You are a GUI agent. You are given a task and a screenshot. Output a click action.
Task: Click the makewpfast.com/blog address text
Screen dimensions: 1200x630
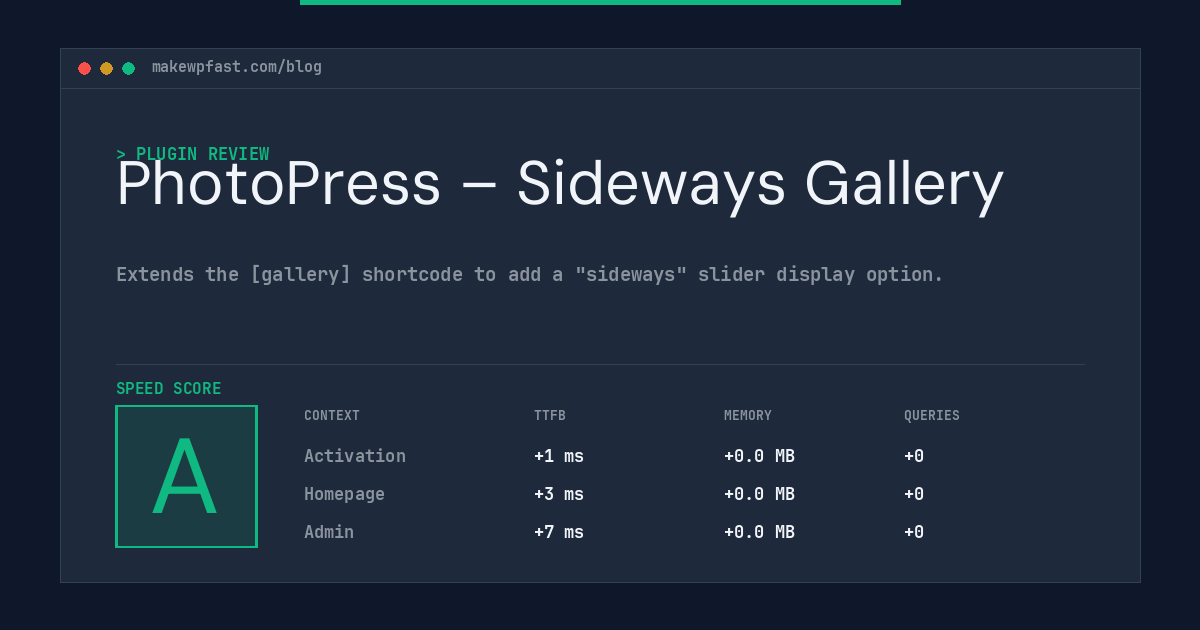pyautogui.click(x=237, y=67)
